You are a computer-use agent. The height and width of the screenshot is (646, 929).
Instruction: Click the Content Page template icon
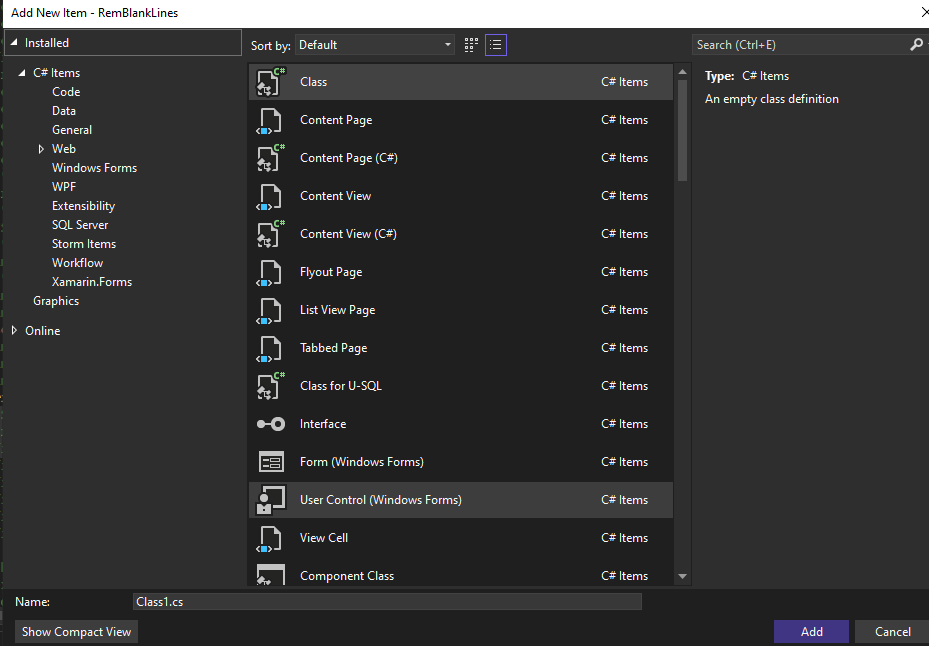point(270,120)
